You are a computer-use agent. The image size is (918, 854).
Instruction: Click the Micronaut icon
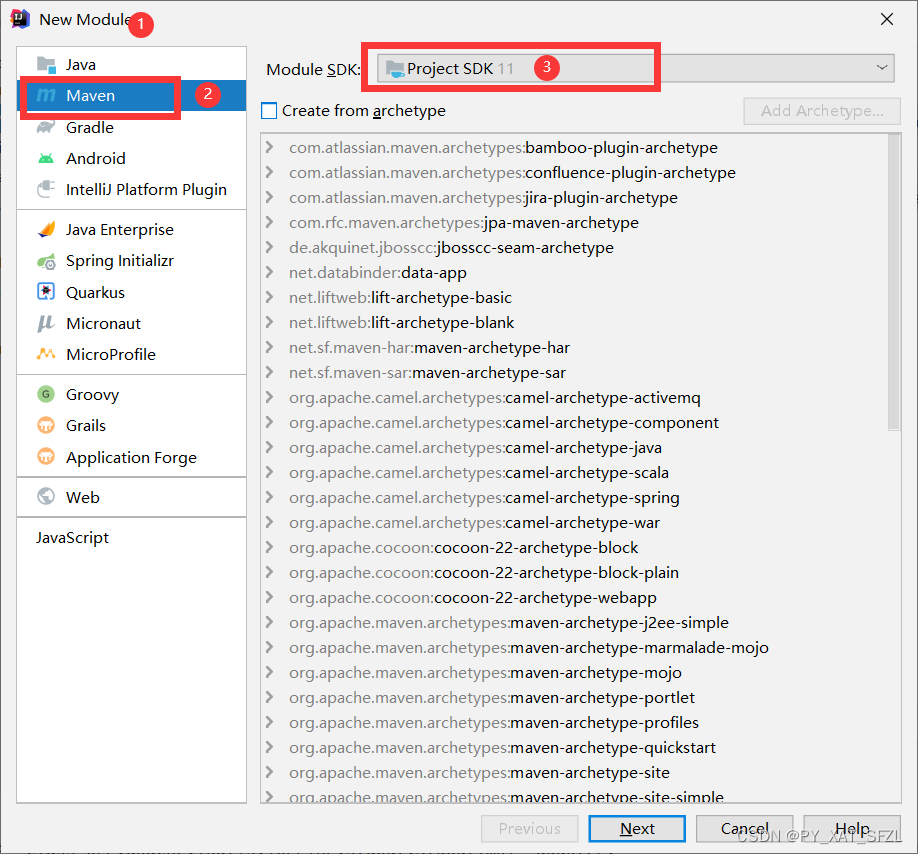pos(46,323)
